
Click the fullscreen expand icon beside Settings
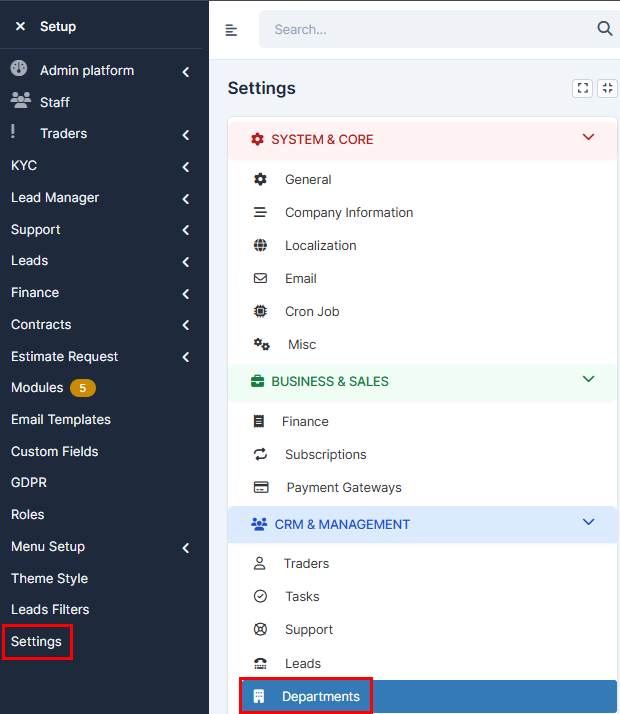(x=582, y=88)
